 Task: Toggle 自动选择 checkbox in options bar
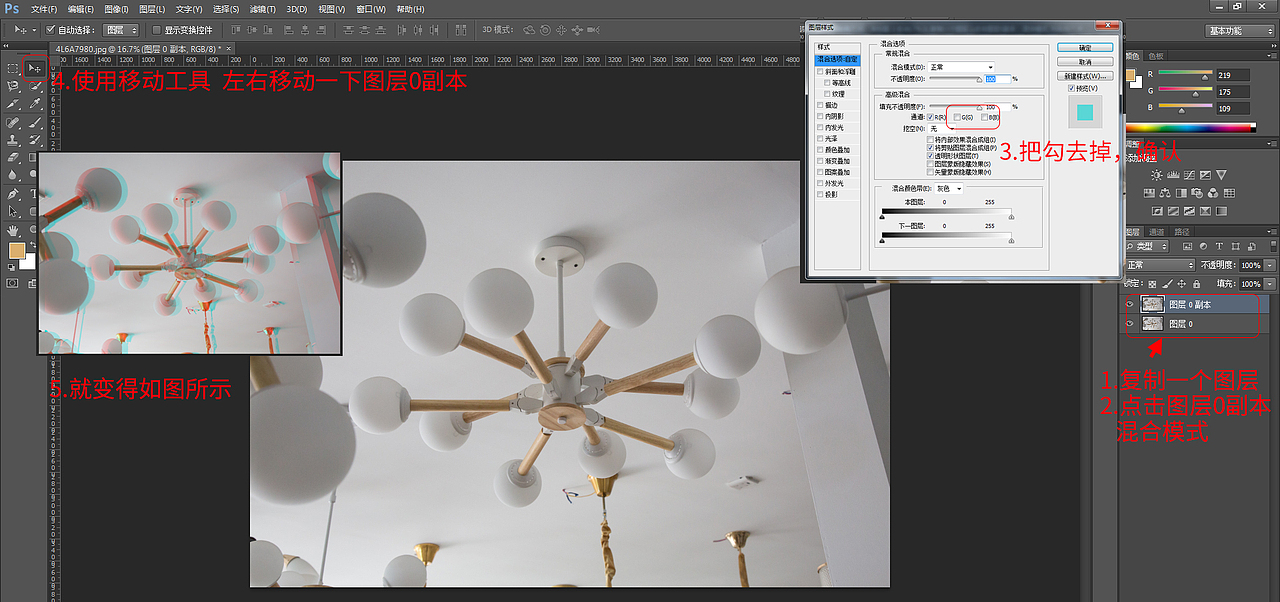51,30
